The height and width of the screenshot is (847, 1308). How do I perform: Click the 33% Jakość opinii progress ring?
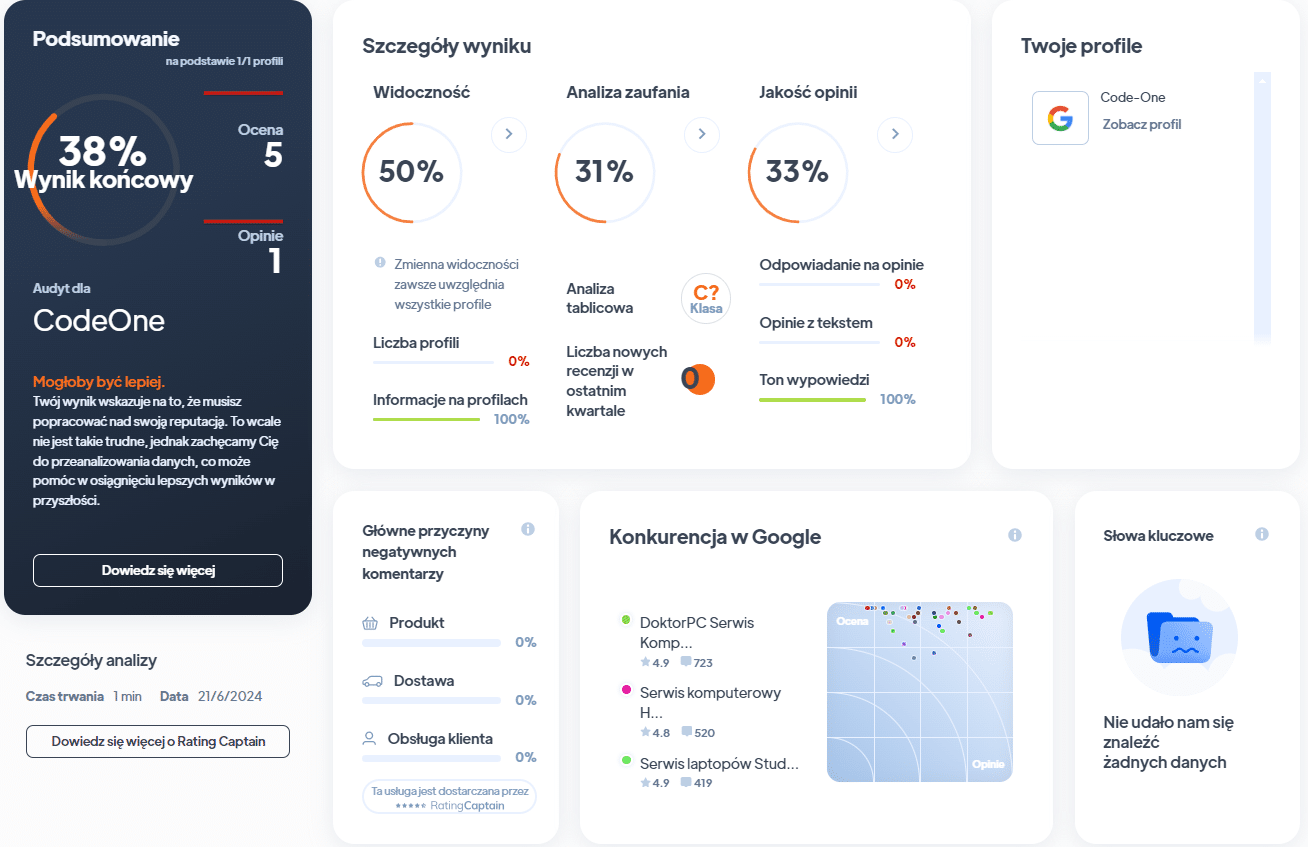pyautogui.click(x=797, y=172)
